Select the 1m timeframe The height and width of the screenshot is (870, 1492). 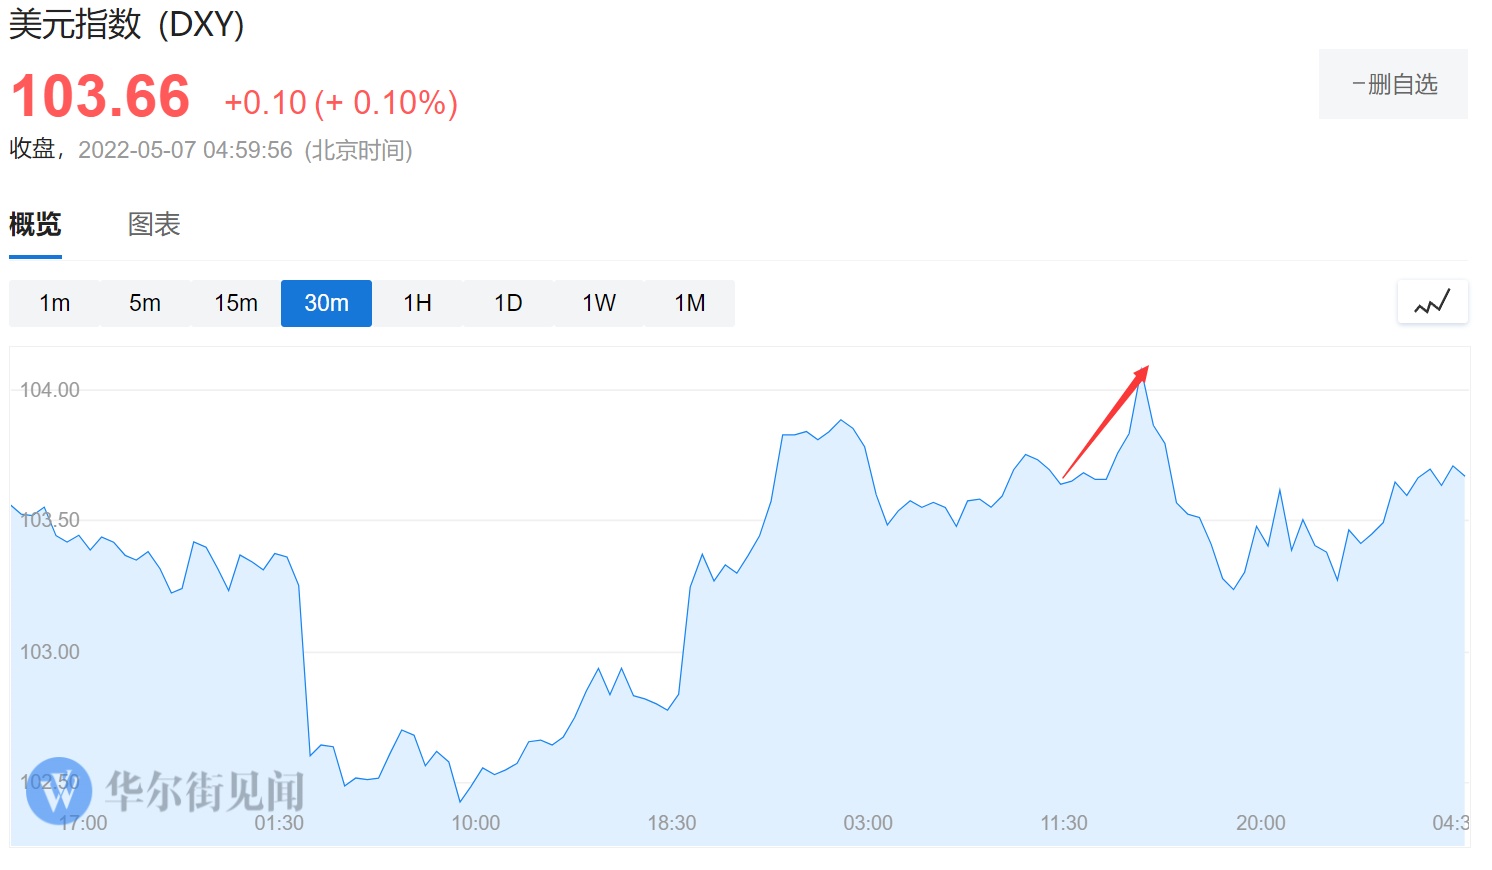click(x=54, y=303)
